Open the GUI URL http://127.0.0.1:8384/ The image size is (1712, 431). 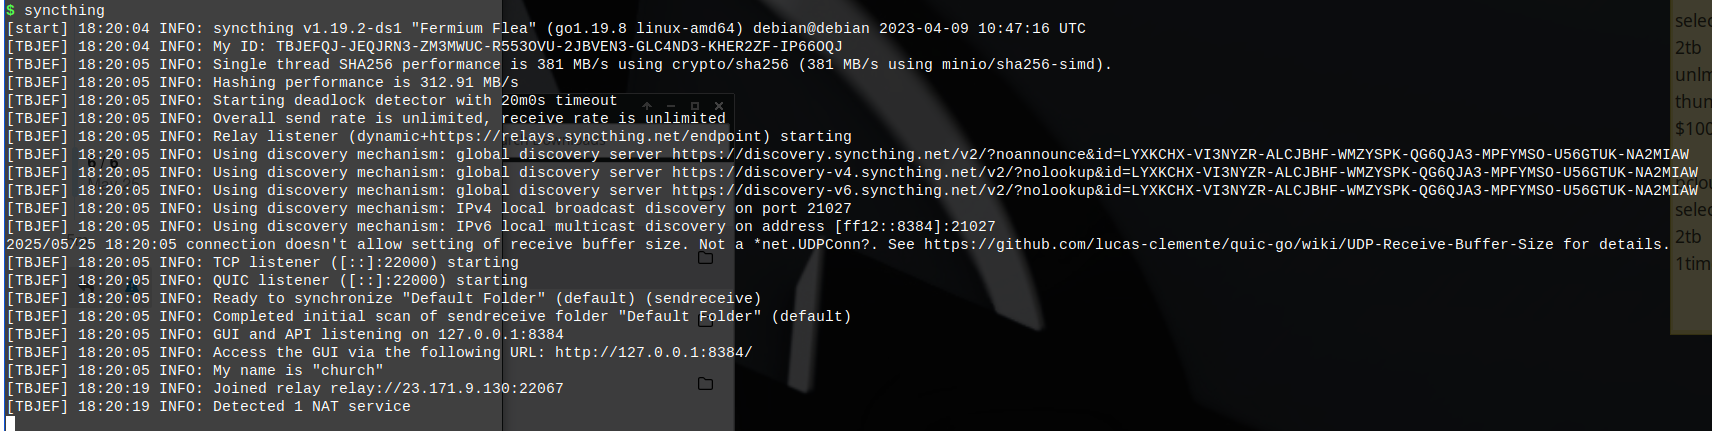click(653, 352)
